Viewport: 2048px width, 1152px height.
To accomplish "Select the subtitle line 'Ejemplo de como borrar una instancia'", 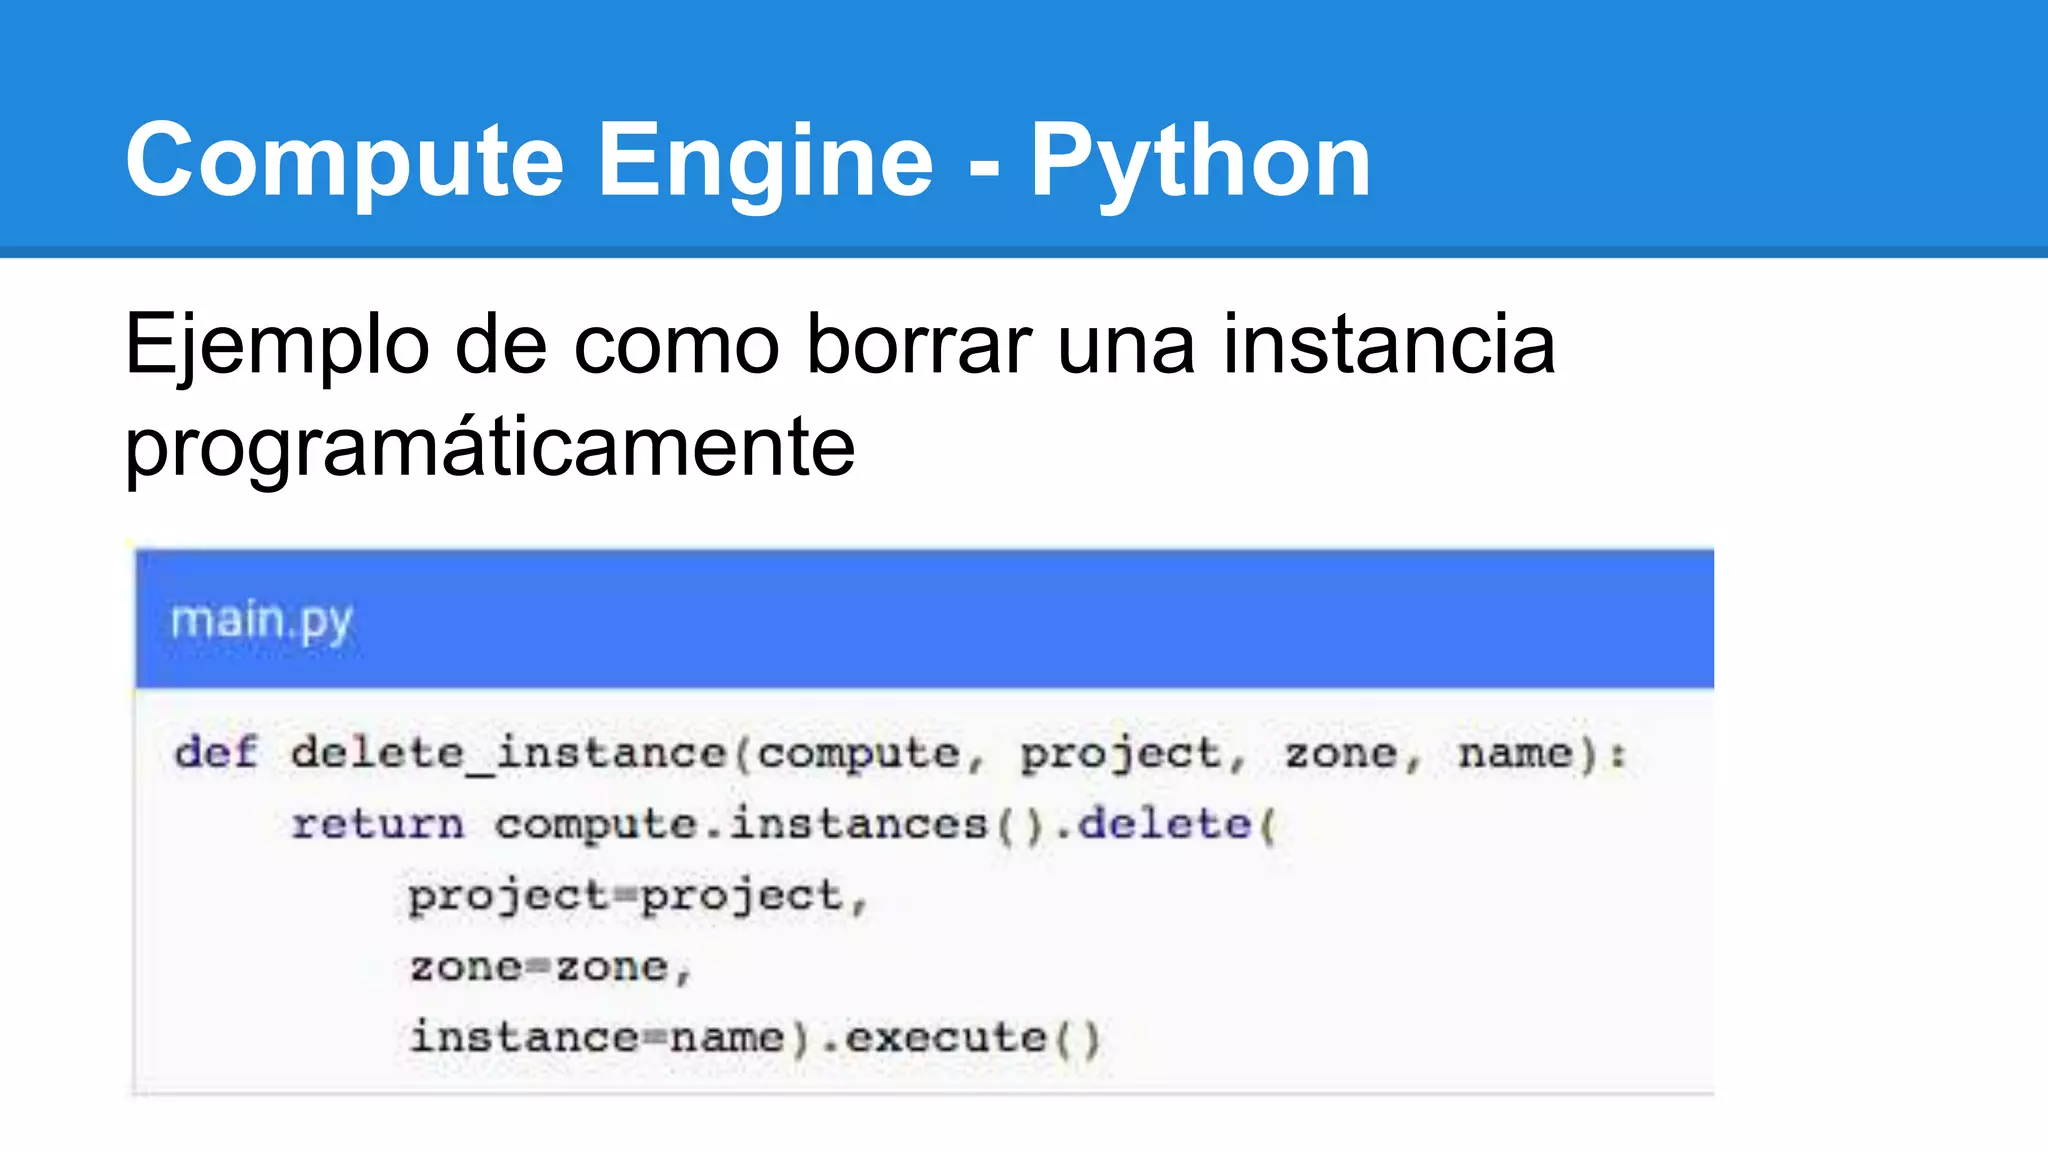I will [840, 345].
